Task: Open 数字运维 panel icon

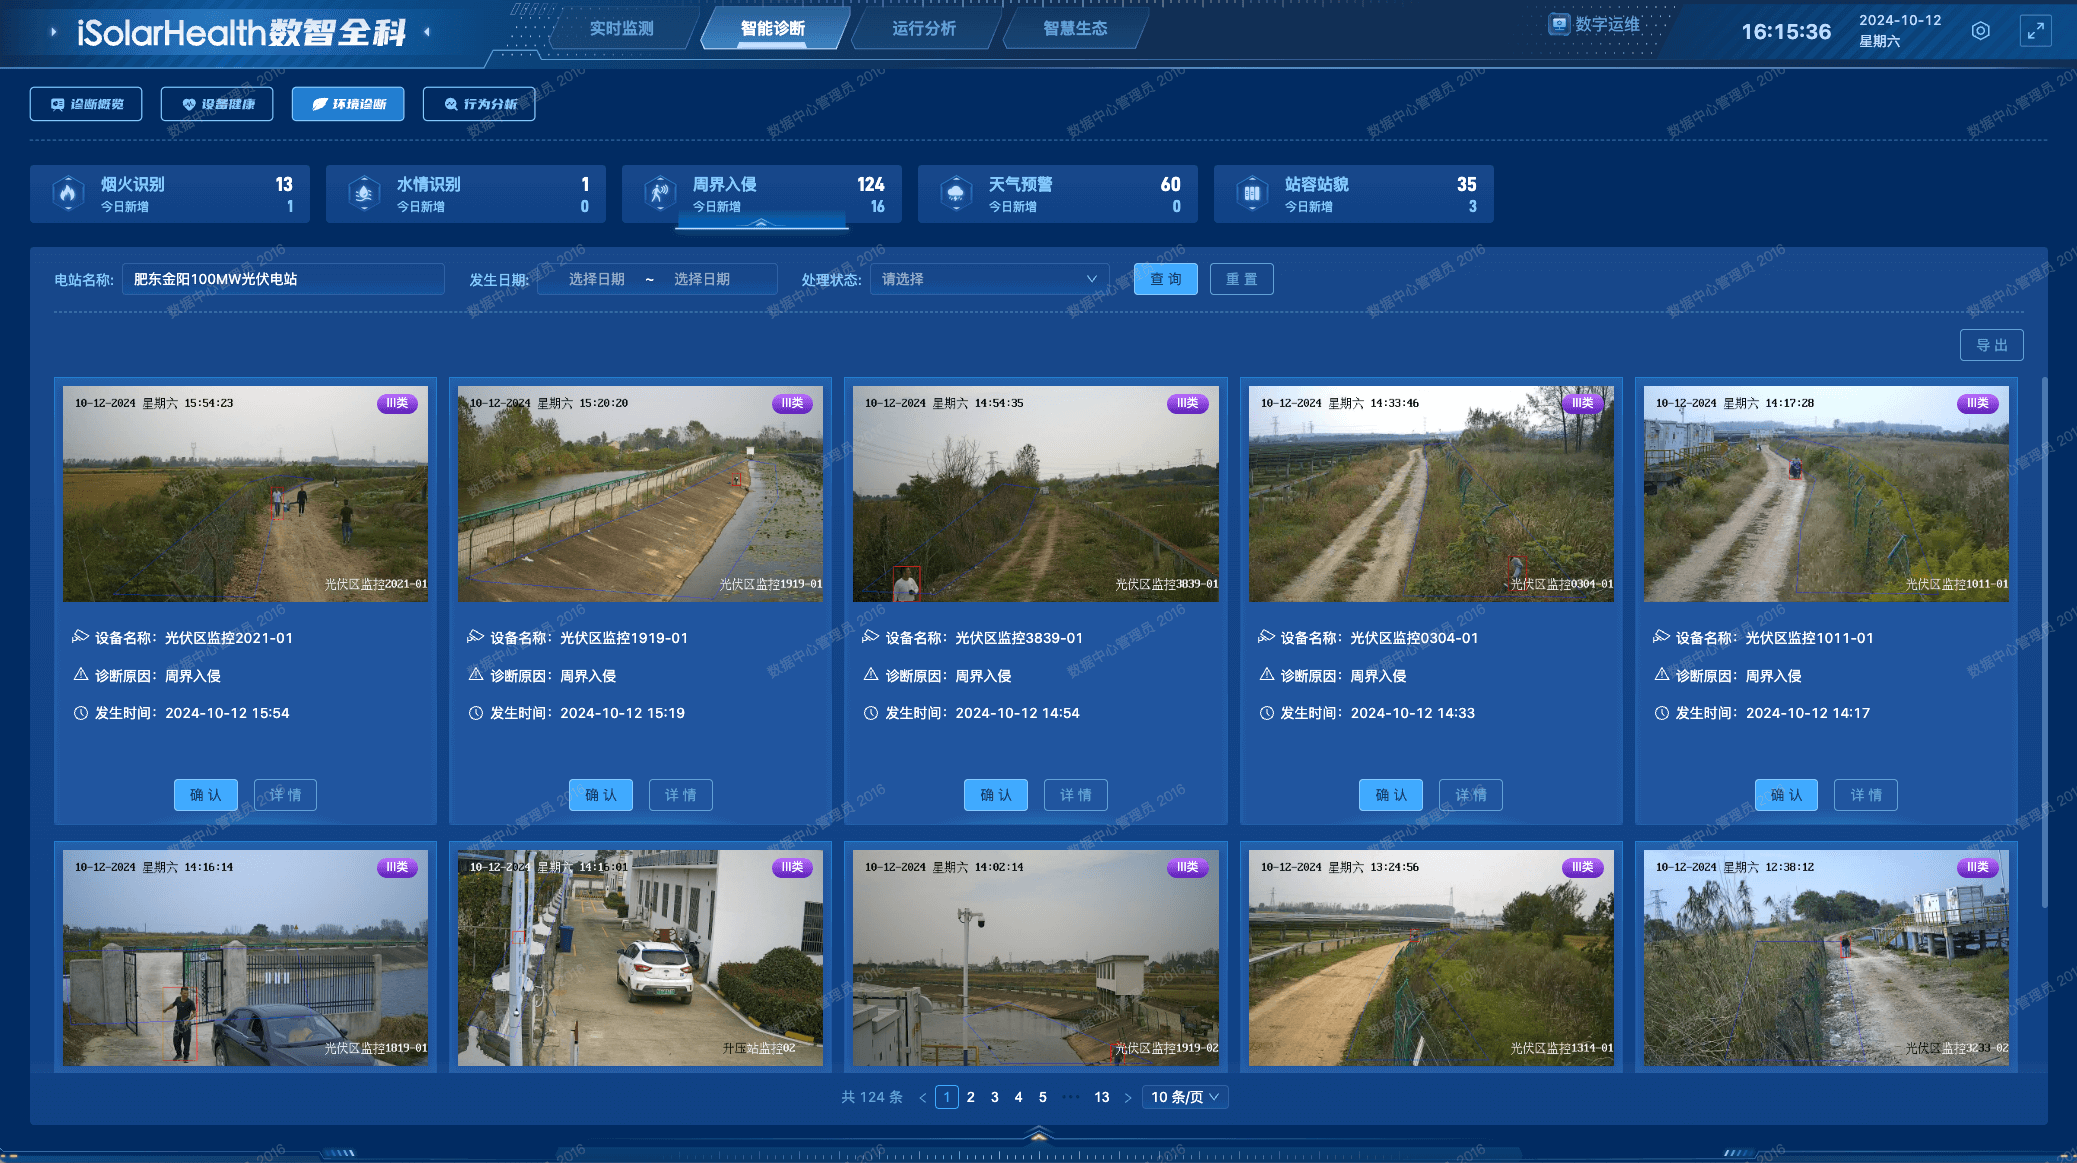Action: pyautogui.click(x=1558, y=24)
